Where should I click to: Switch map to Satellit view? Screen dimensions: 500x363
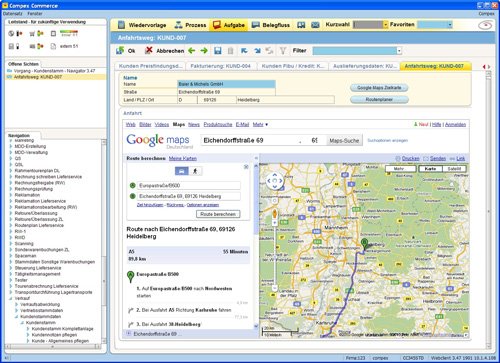(454, 169)
